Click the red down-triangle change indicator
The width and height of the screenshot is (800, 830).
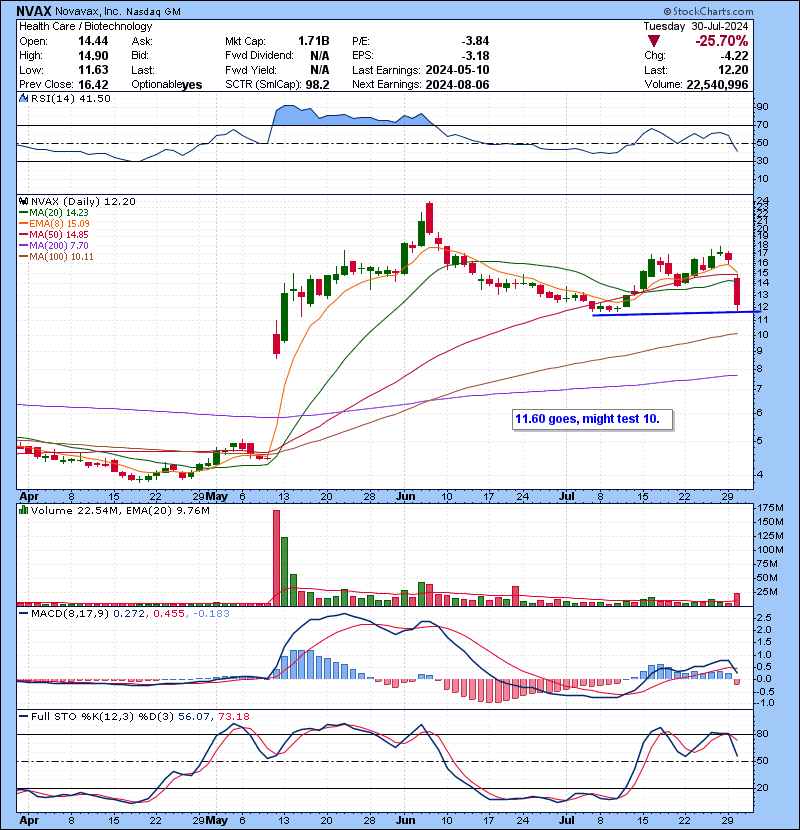click(x=654, y=41)
